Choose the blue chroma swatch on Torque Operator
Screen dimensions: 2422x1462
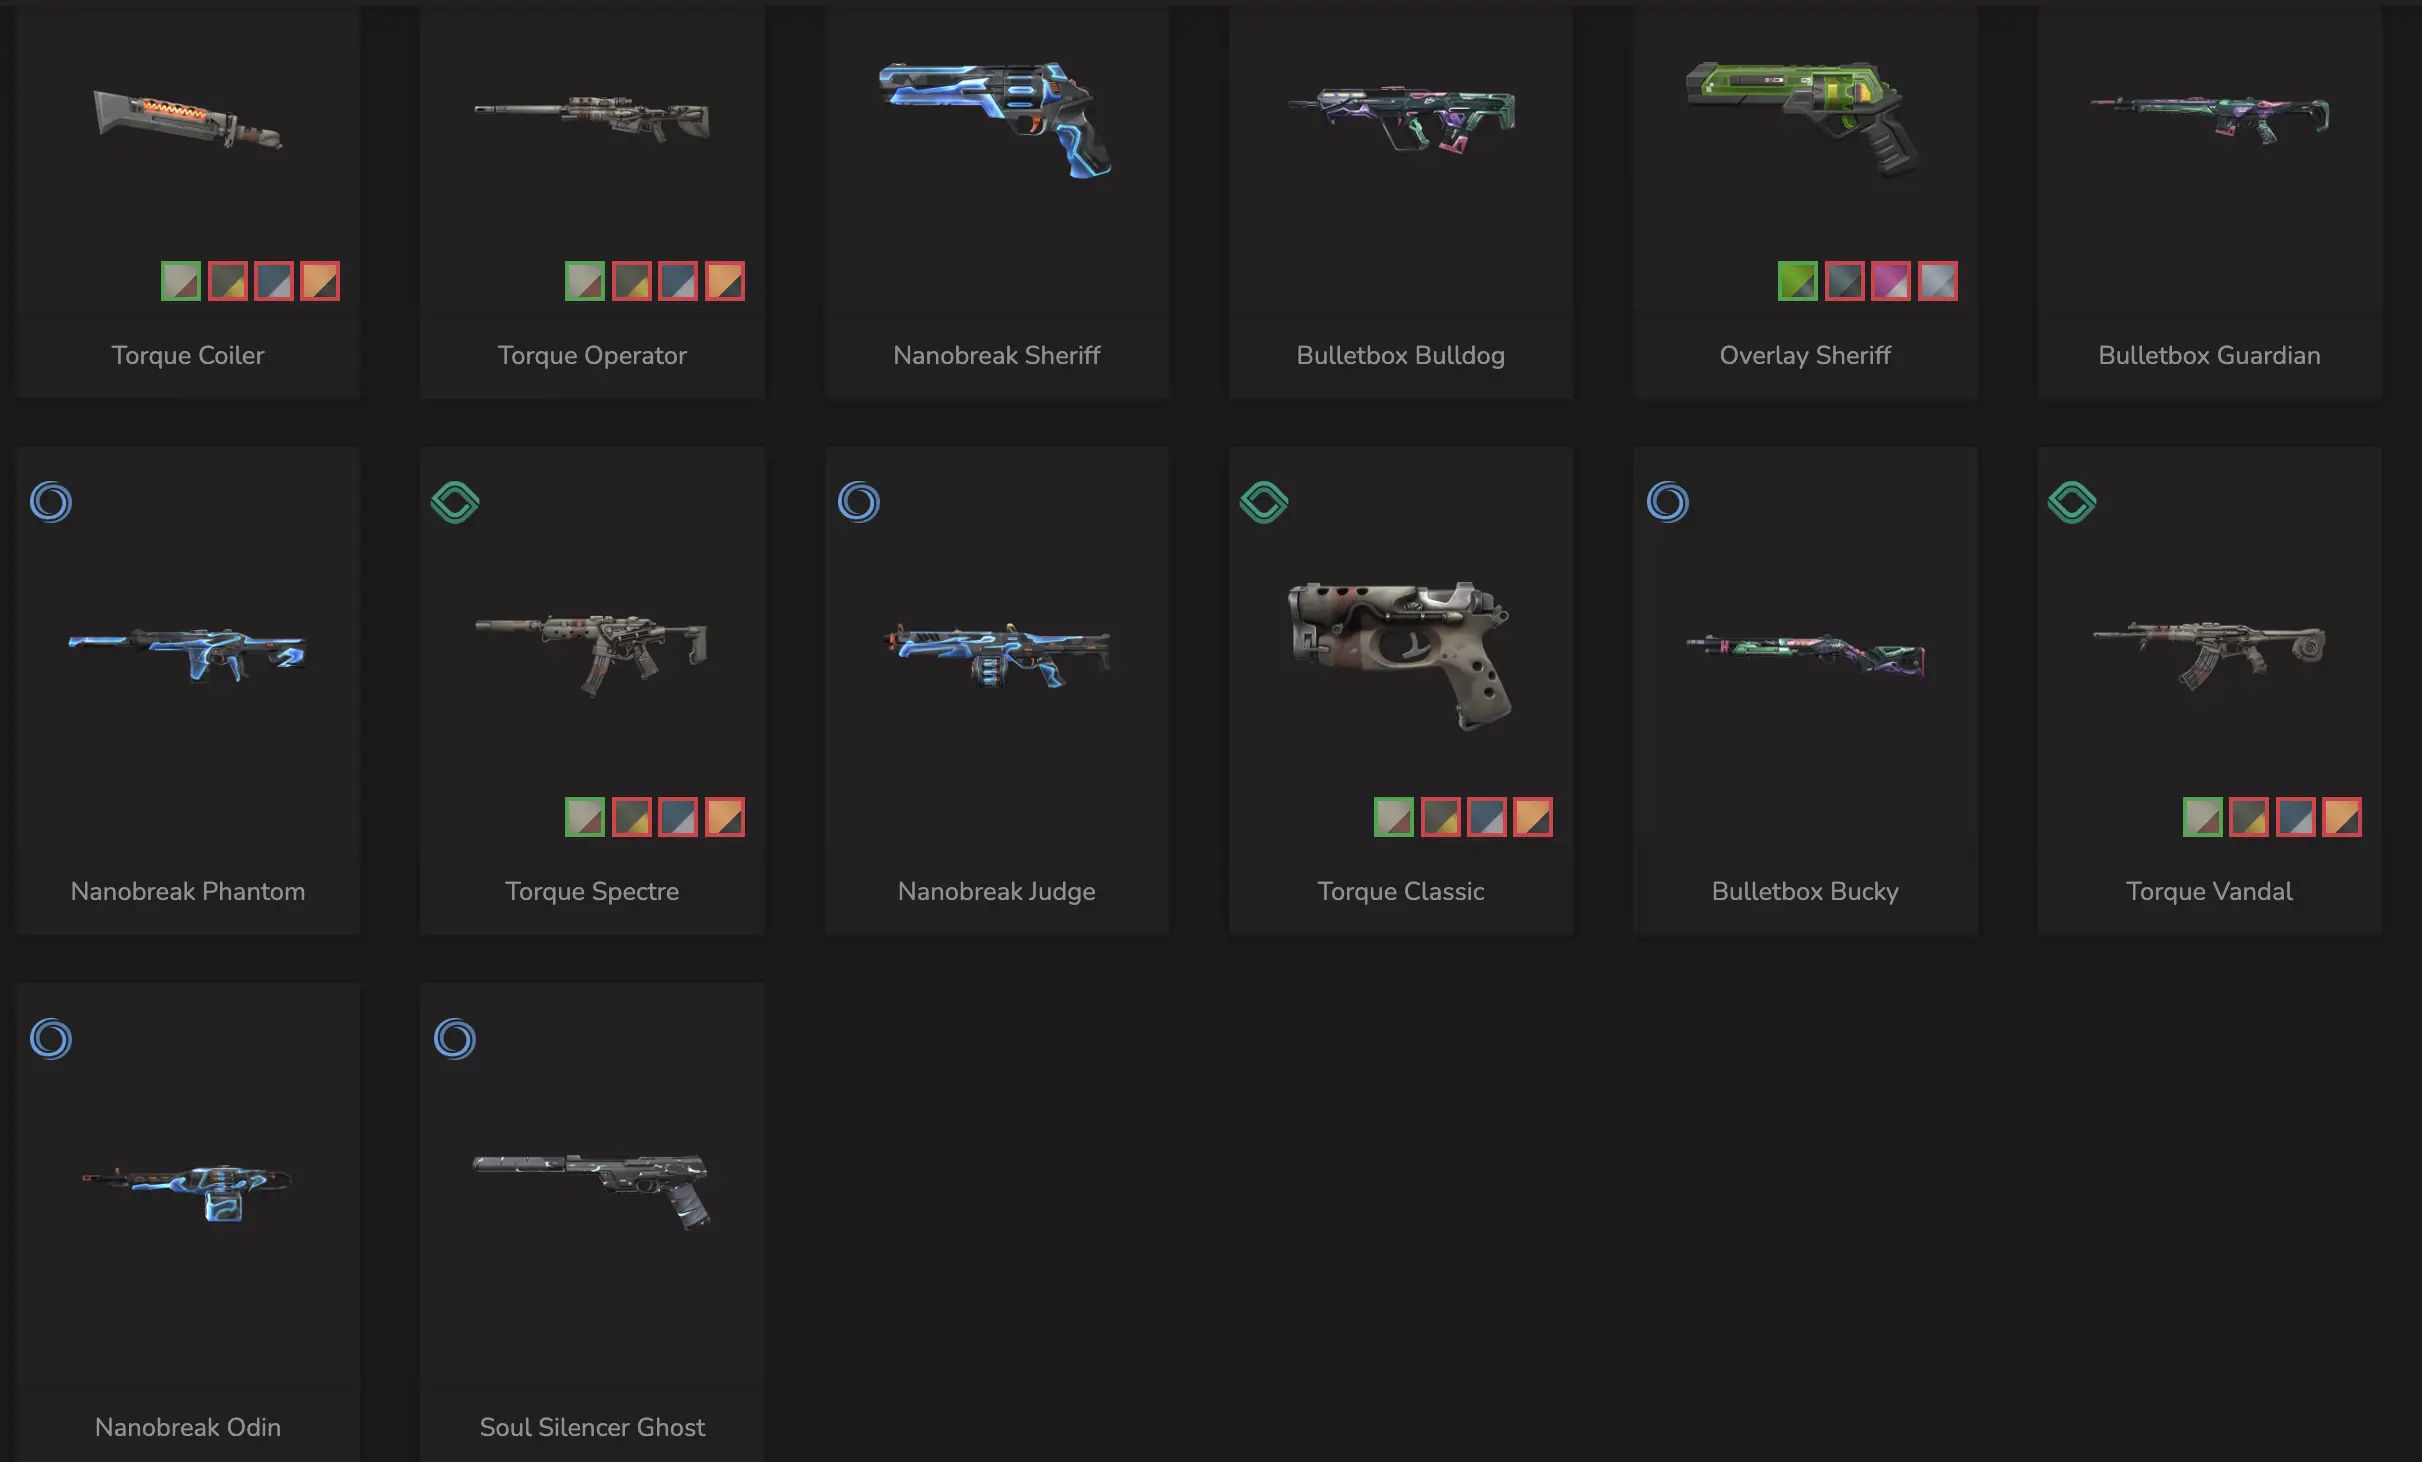(x=678, y=281)
